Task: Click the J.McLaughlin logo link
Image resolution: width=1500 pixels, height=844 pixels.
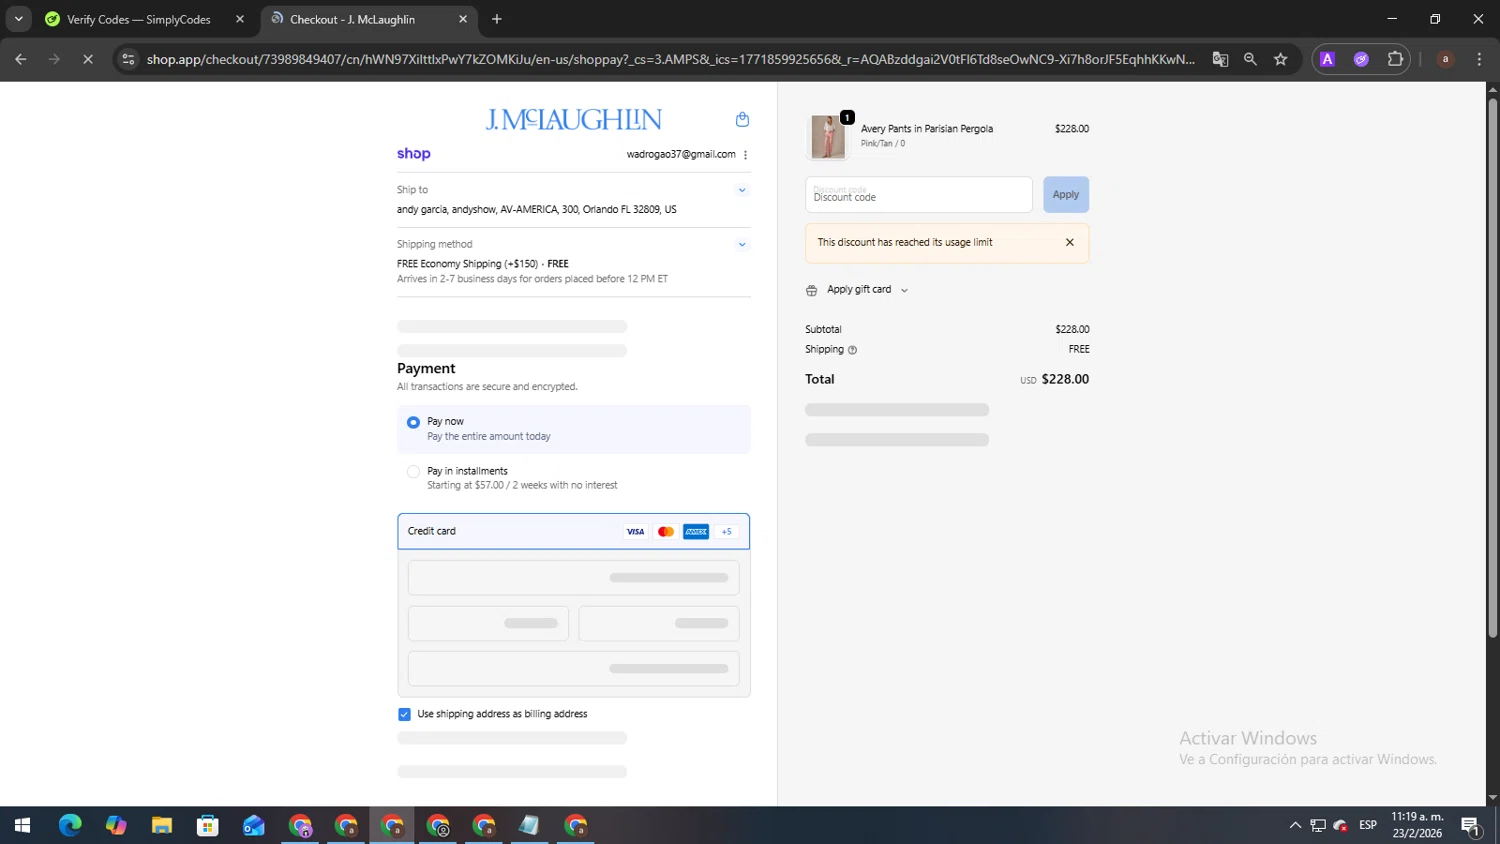Action: coord(573,120)
